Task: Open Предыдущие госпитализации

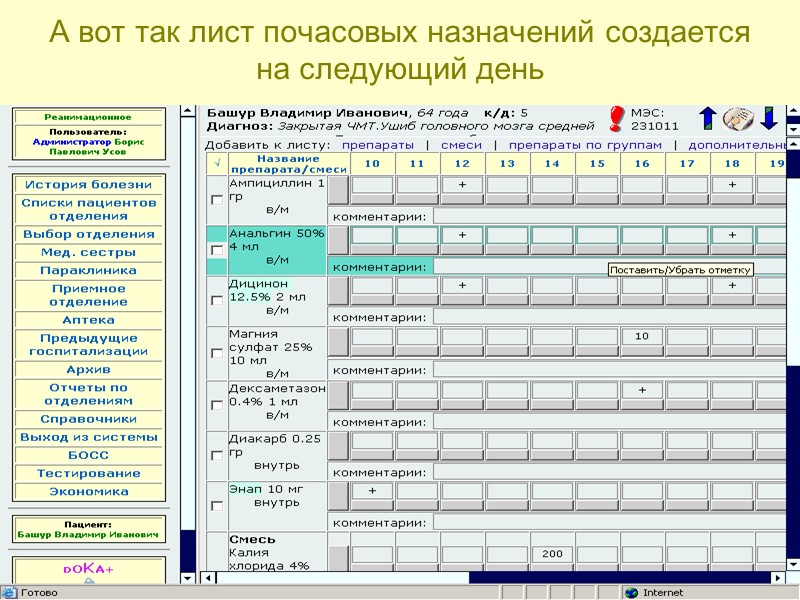Action: (x=89, y=344)
